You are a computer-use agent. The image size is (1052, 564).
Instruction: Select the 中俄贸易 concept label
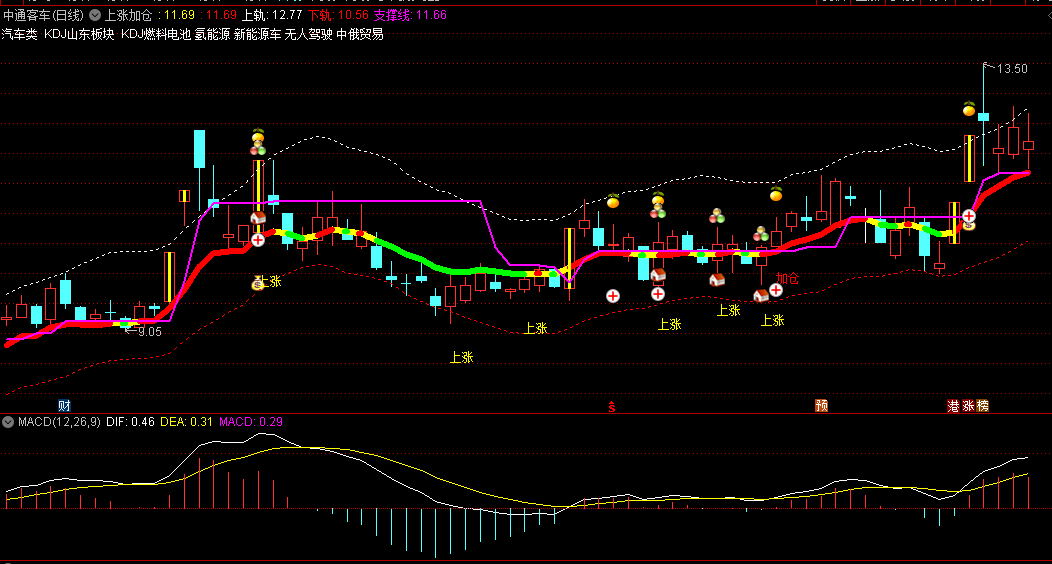click(x=360, y=34)
